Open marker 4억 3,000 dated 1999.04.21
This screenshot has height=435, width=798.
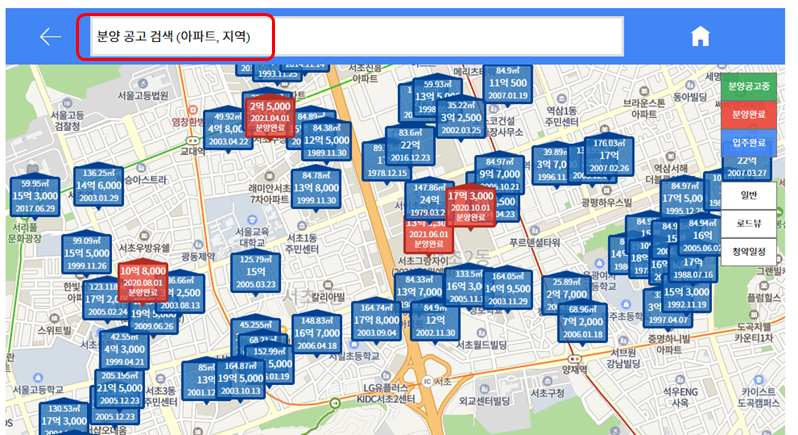coord(124,350)
